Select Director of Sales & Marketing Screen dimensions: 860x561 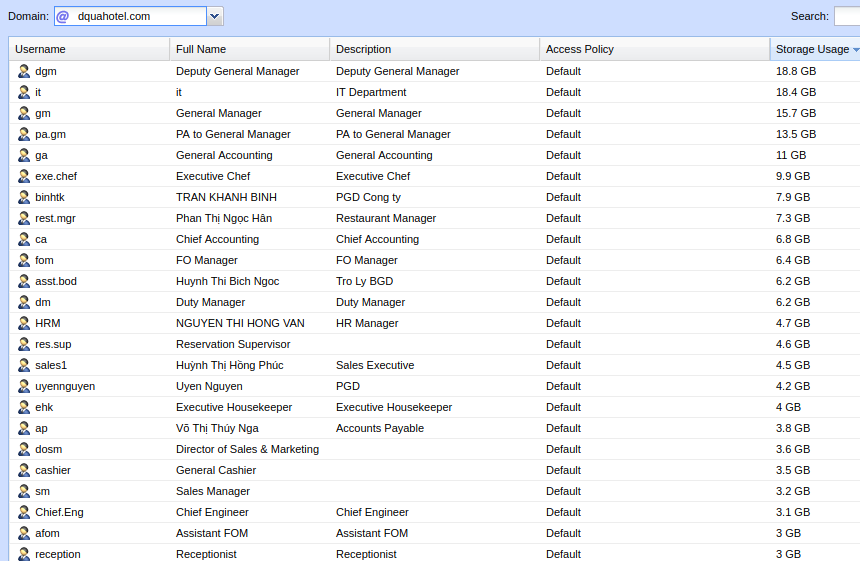(x=247, y=449)
